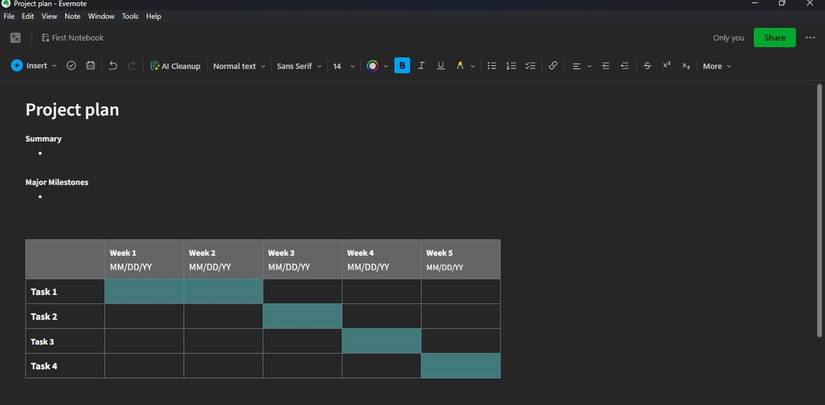This screenshot has height=405, width=825.
Task: Click the Task 3 row label
Action: point(43,341)
